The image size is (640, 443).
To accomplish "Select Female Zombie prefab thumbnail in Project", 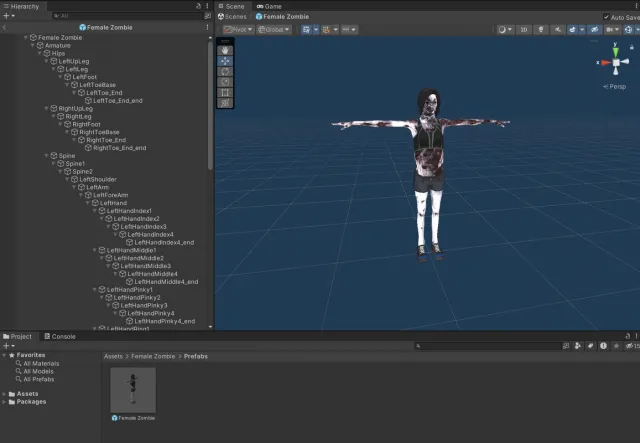I will coord(133,390).
